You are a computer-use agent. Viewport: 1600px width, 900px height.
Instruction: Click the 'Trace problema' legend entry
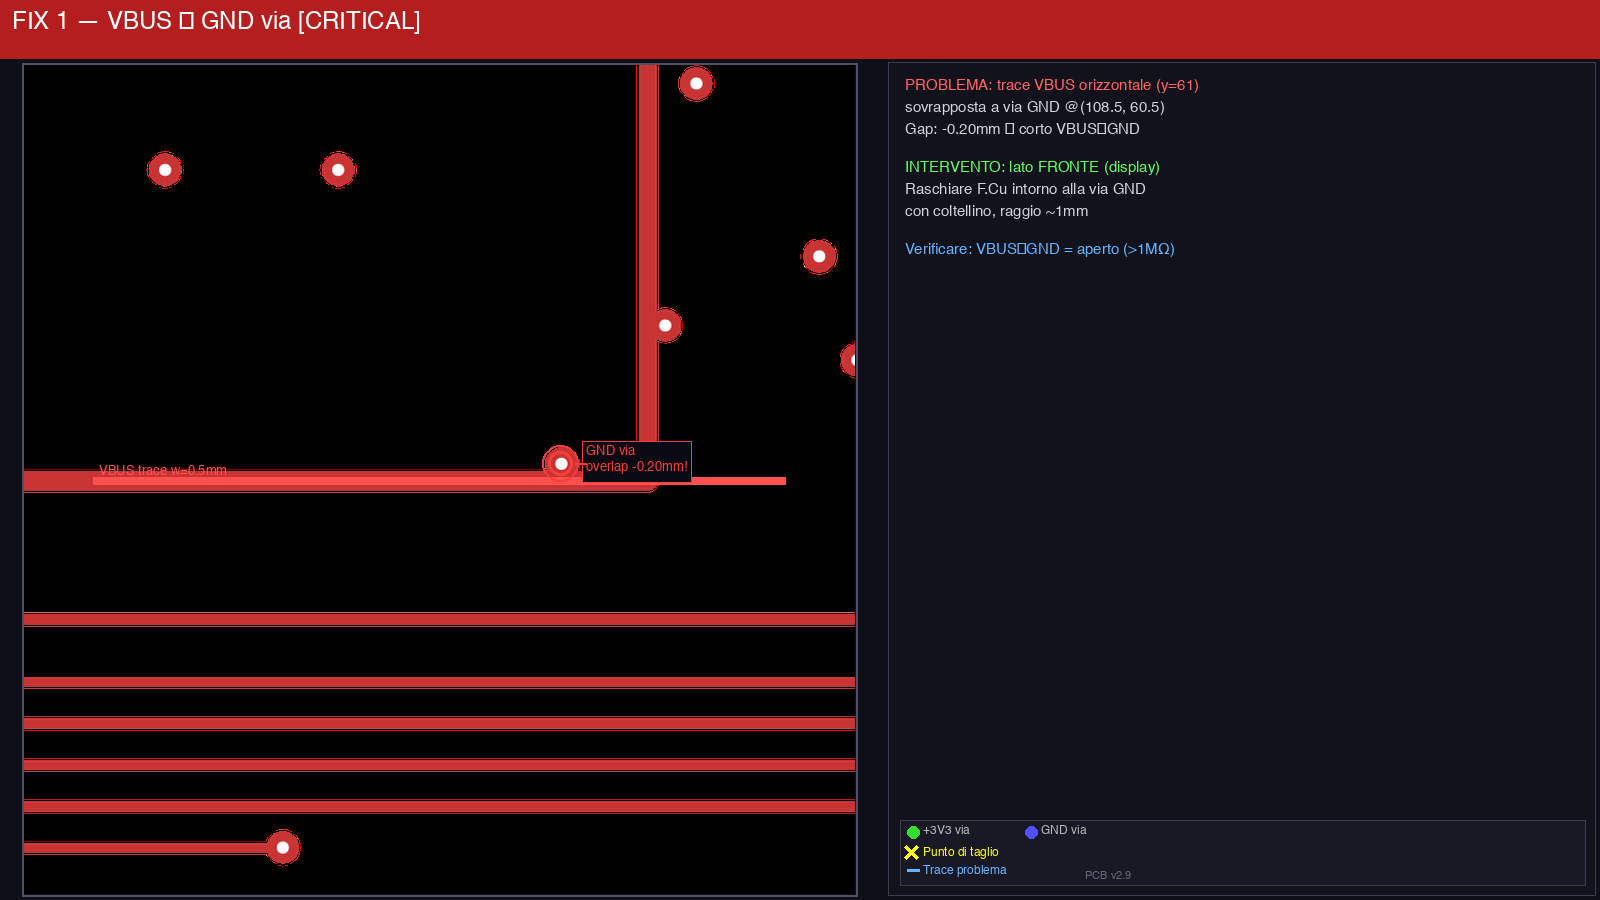tap(964, 870)
